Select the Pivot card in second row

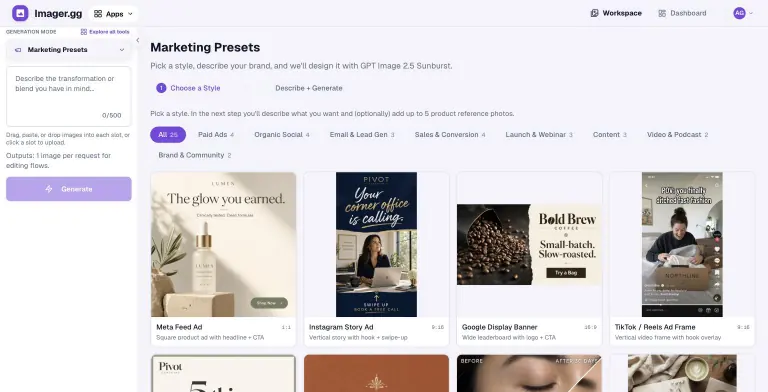[223, 373]
